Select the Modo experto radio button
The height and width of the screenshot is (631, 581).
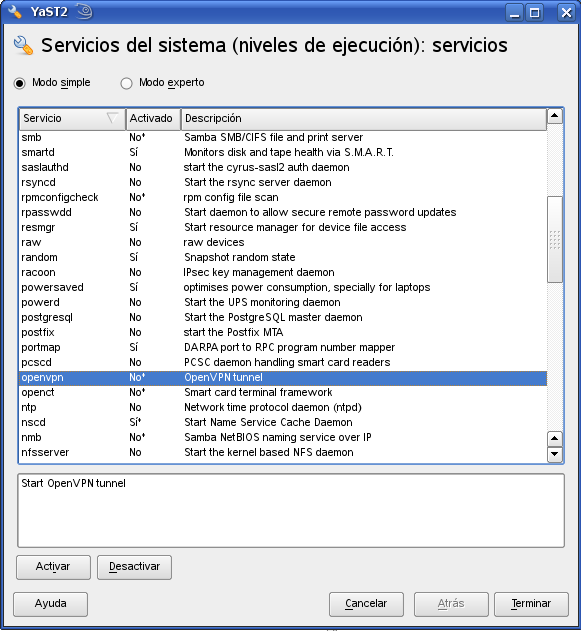coord(126,83)
